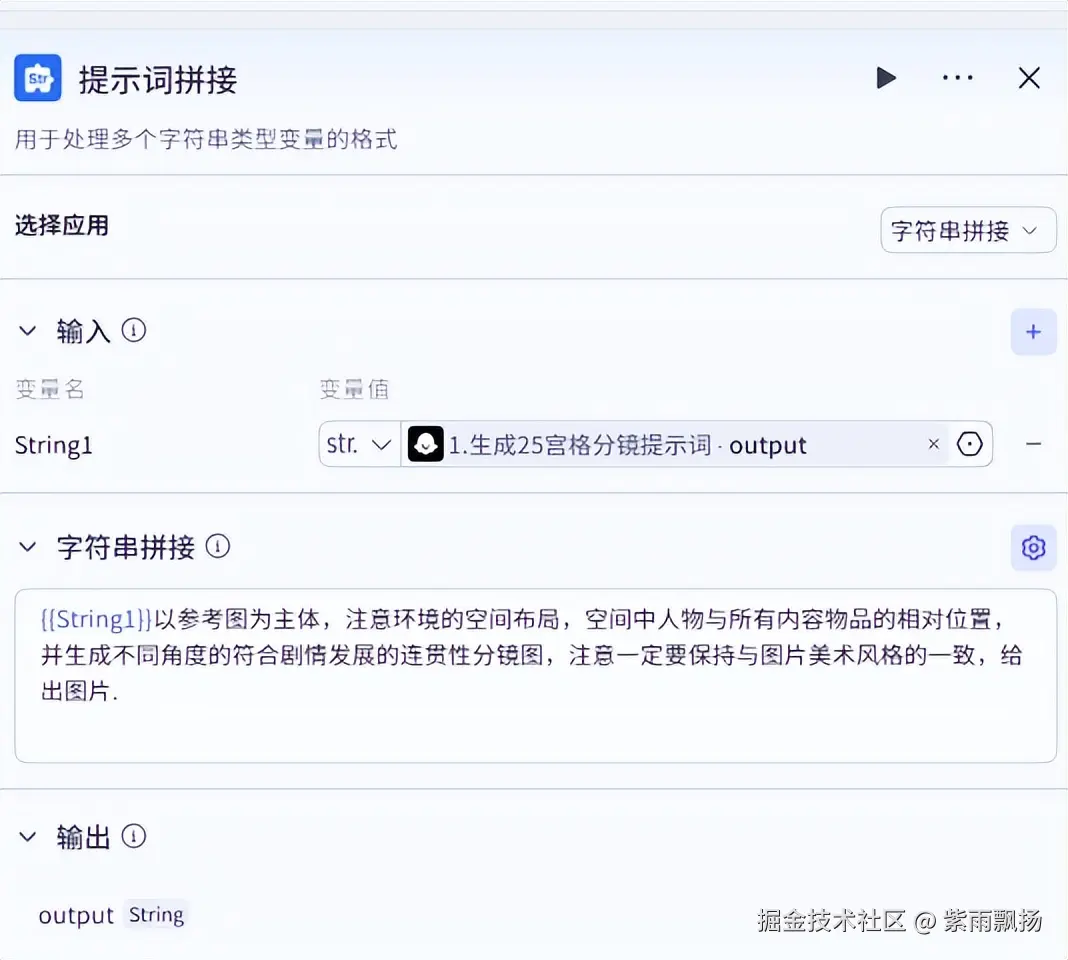Viewport: 1068px width, 960px height.
Task: Open the gear settings for 字符串拼接
Action: tap(1033, 547)
